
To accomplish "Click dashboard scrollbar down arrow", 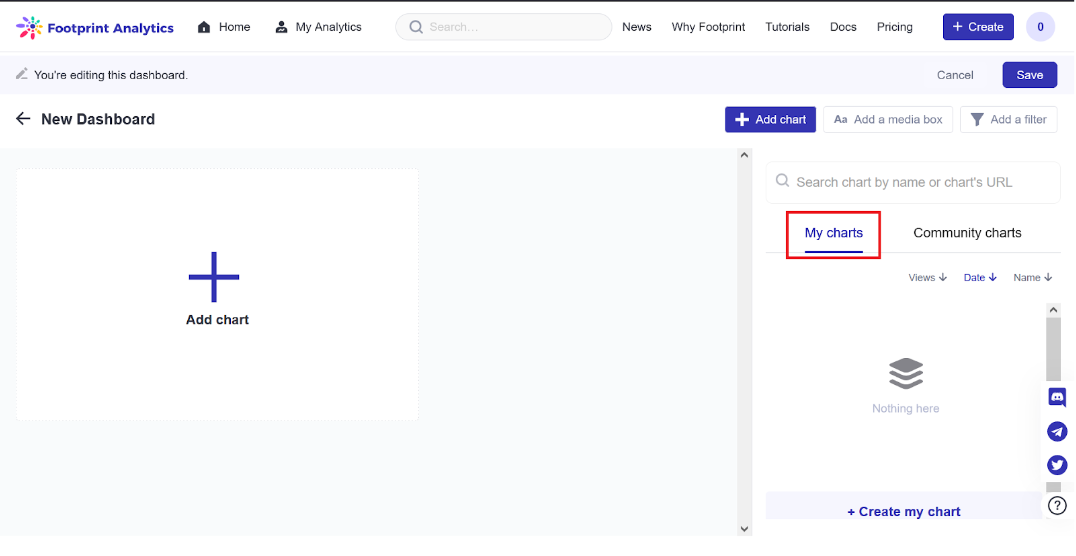I will click(744, 529).
